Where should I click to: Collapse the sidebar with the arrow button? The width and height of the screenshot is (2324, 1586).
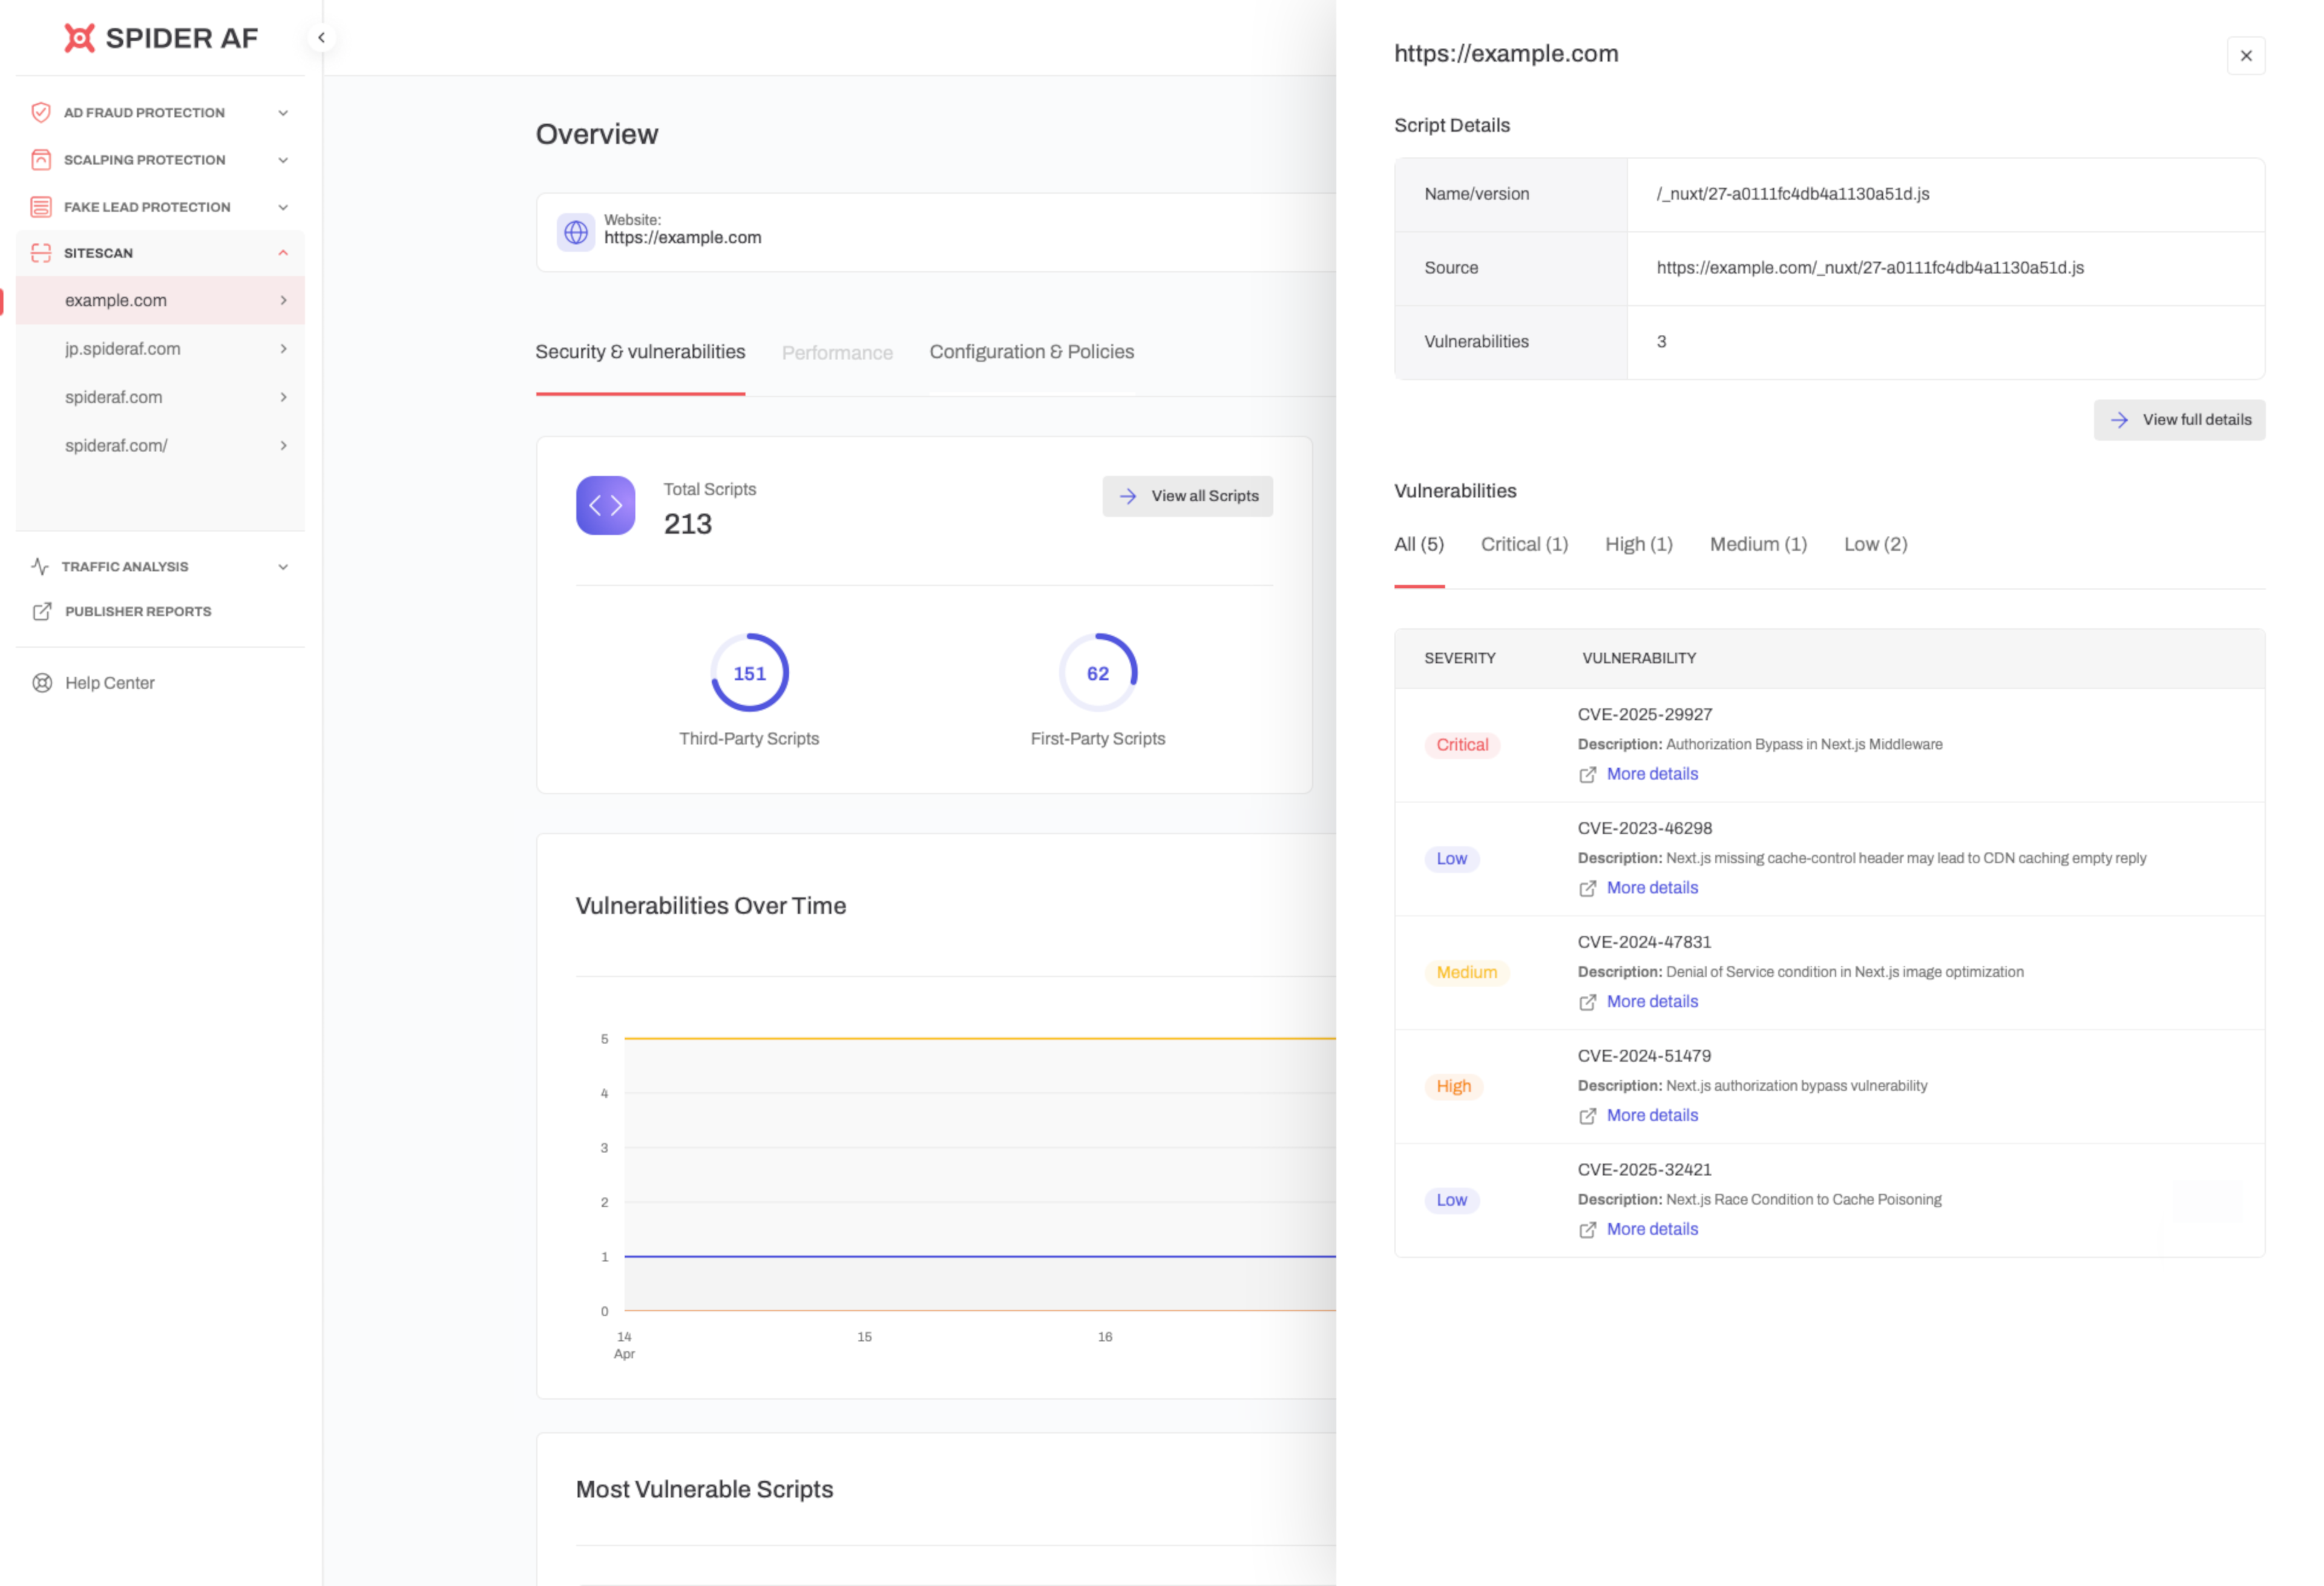tap(321, 38)
